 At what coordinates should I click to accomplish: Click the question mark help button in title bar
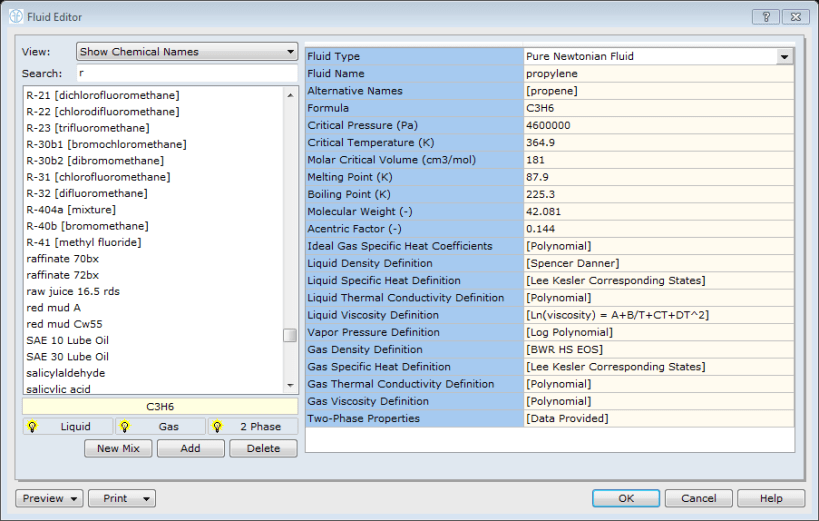[x=766, y=17]
